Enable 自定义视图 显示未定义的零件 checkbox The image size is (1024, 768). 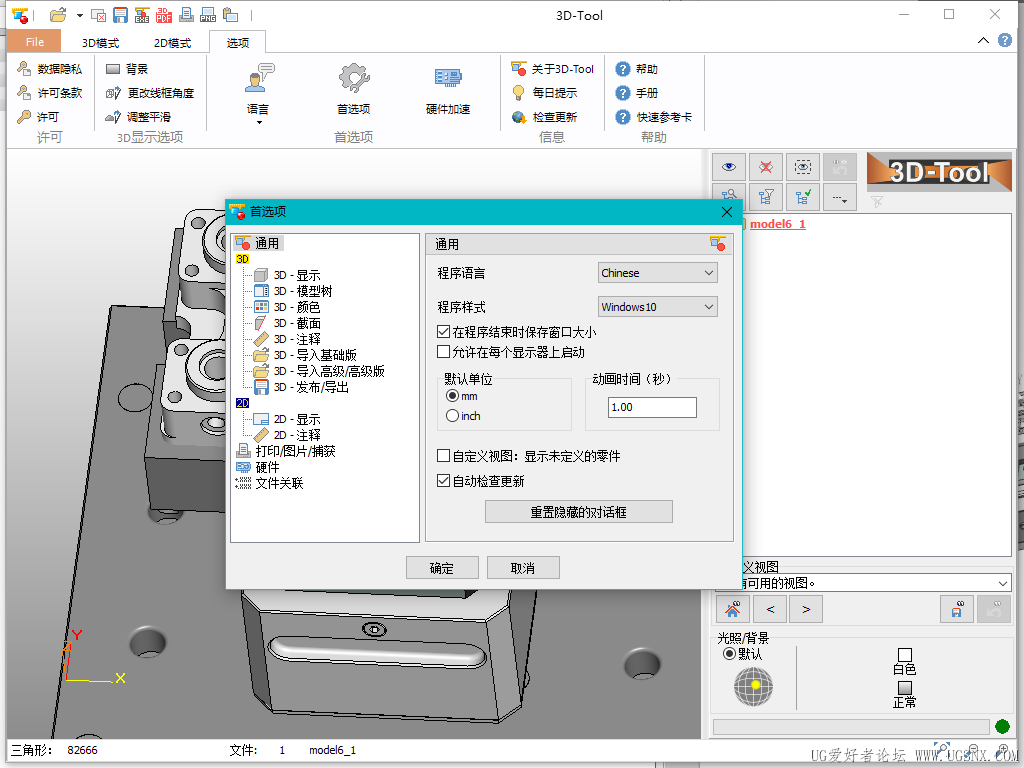point(443,456)
